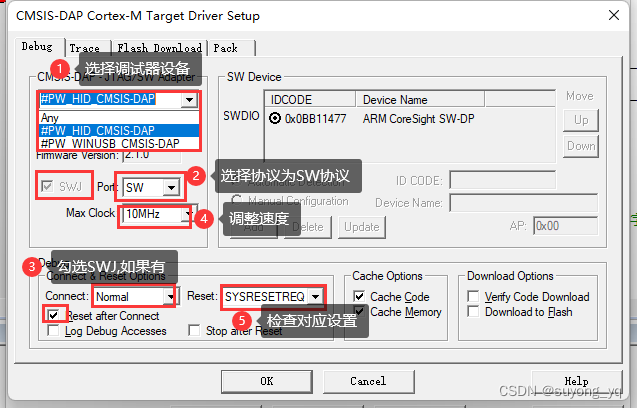The width and height of the screenshot is (637, 408).
Task: Click the Help button
Action: 576,381
